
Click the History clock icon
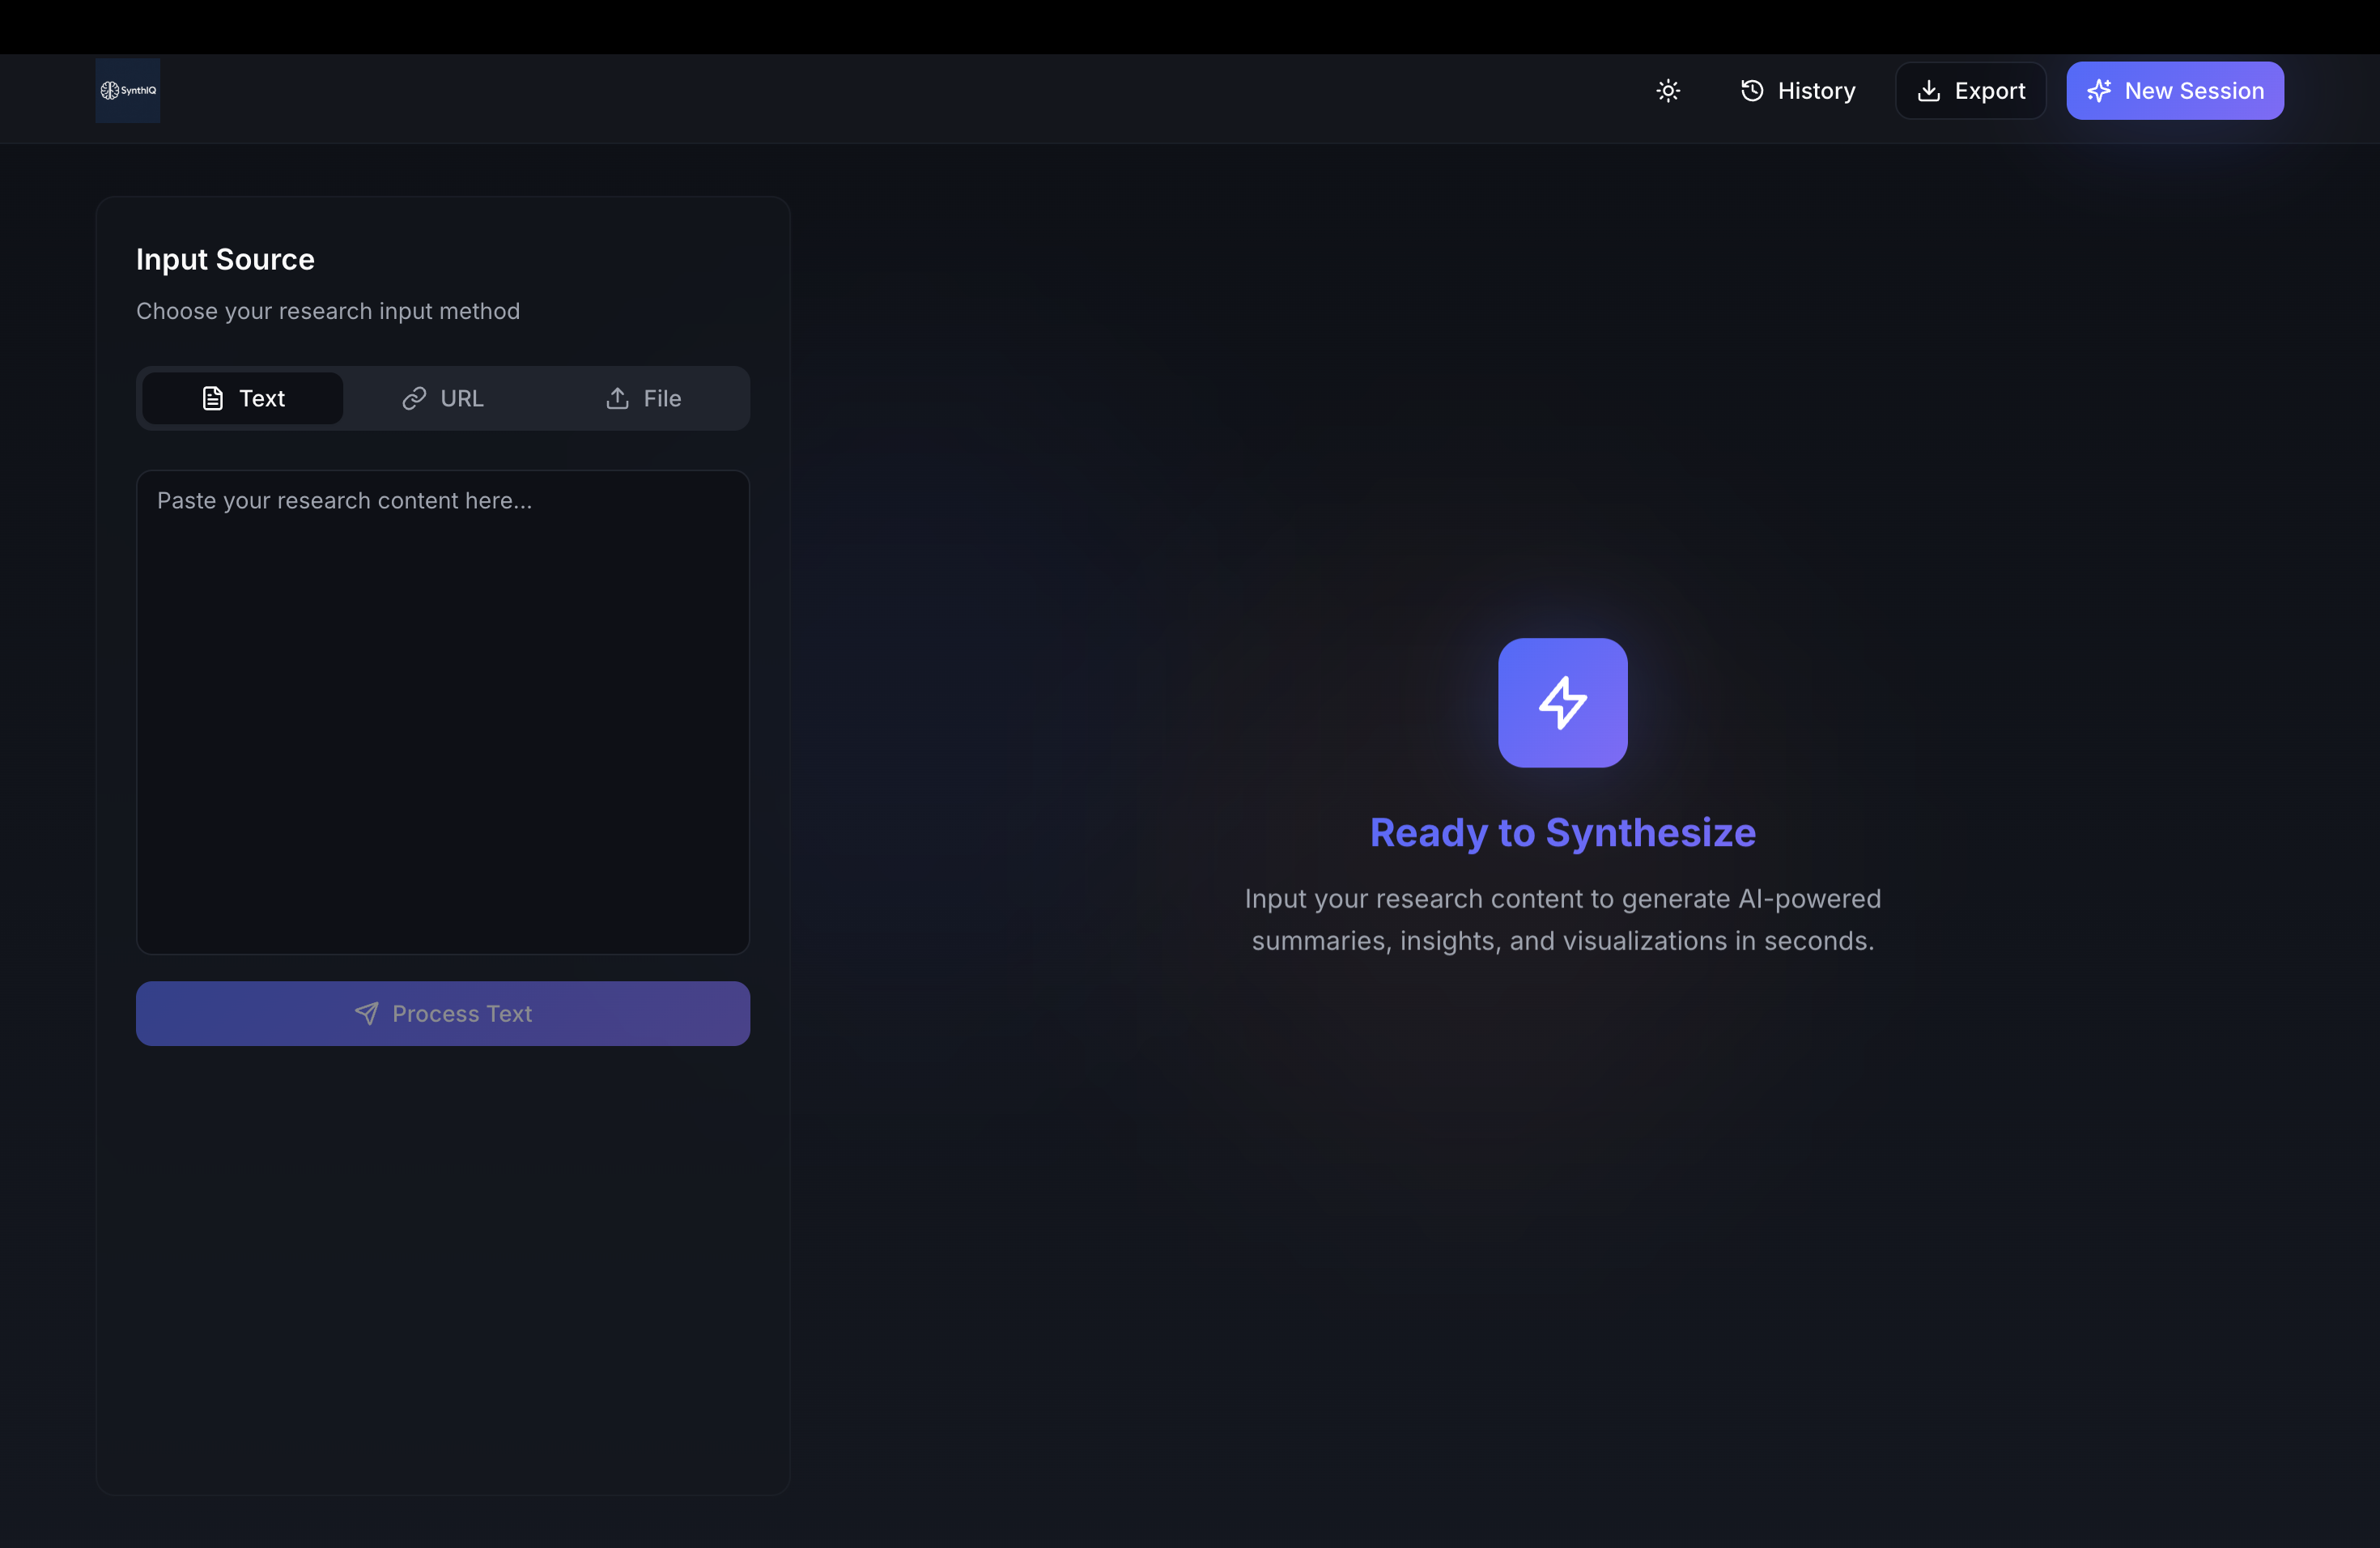(1752, 91)
